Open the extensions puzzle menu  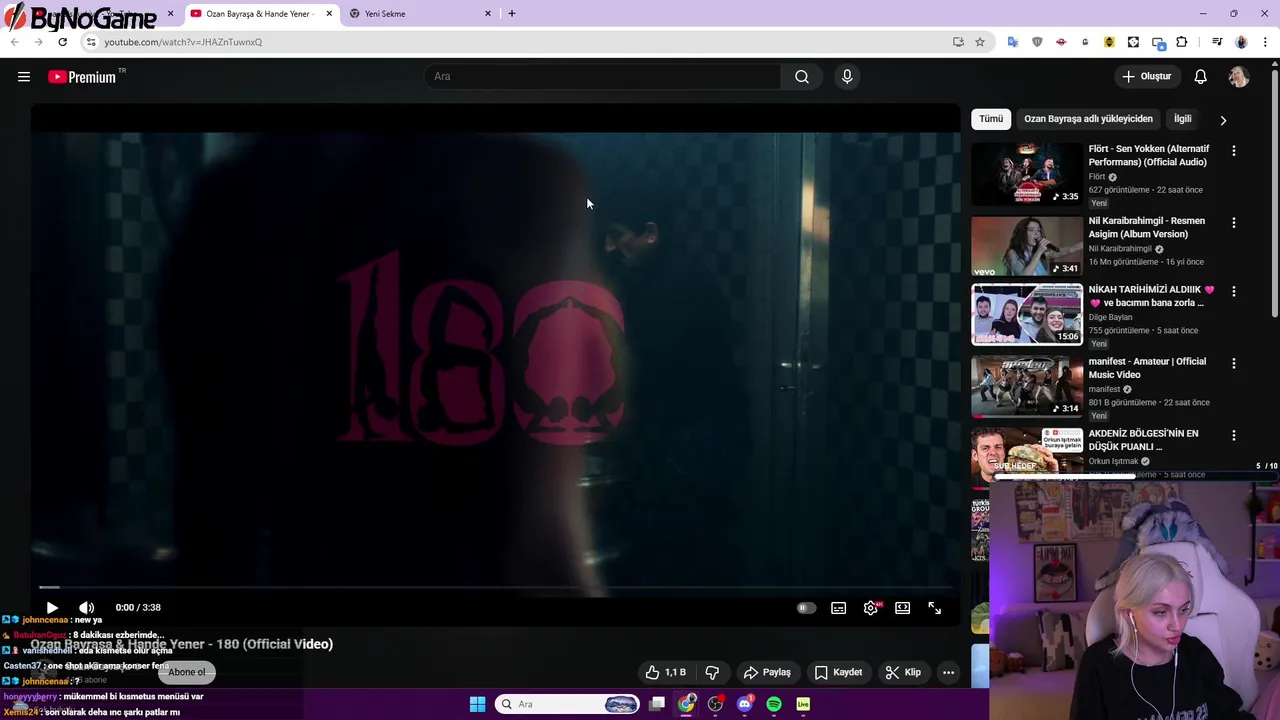coord(1182,42)
